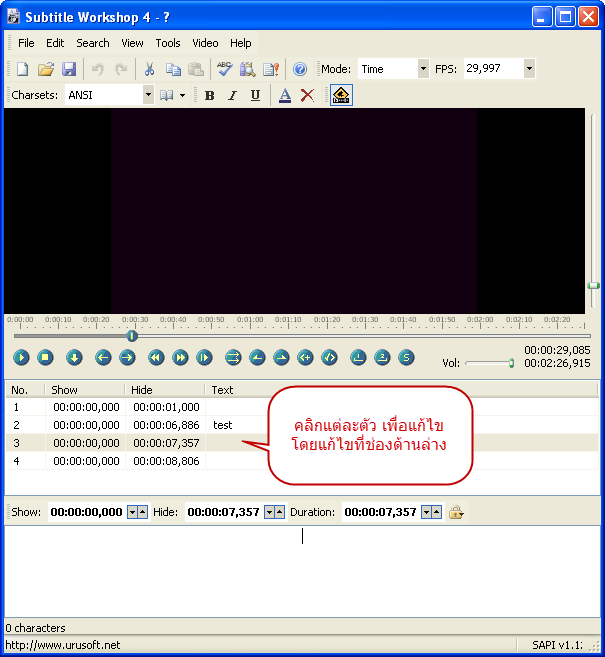Click the add synchronization point (S) button
Viewport: 605px width, 657px height.
(x=406, y=358)
